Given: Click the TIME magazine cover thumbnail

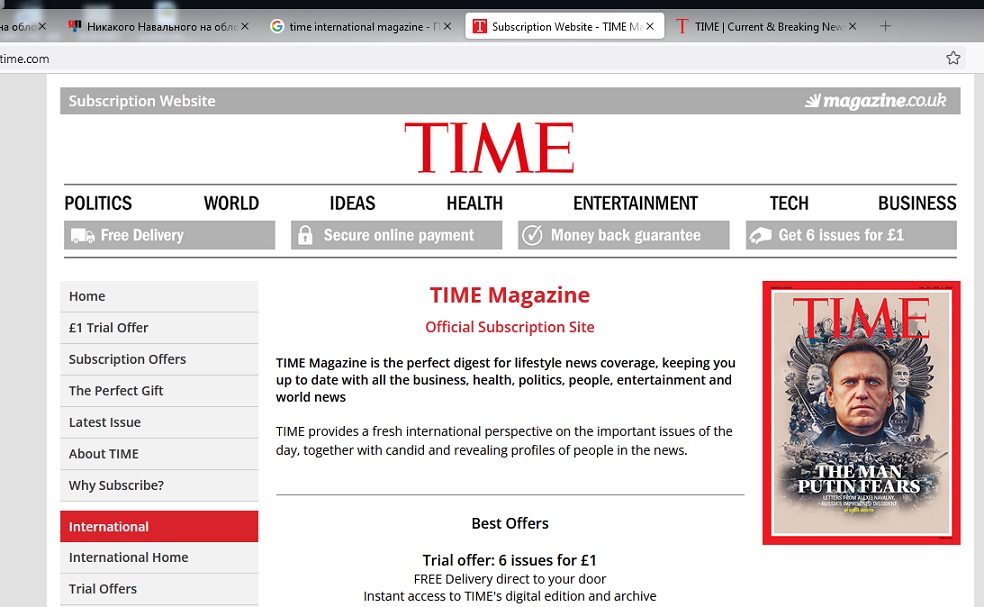Looking at the screenshot, I should click(861, 412).
